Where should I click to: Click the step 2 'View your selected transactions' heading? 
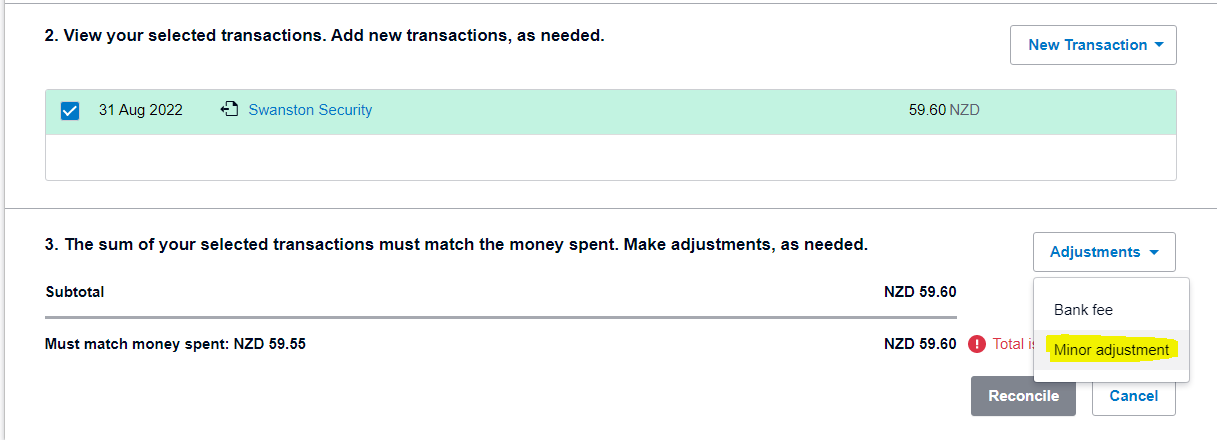(x=325, y=36)
